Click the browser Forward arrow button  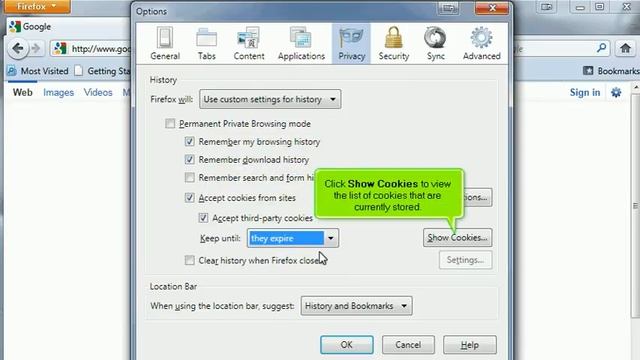click(36, 49)
